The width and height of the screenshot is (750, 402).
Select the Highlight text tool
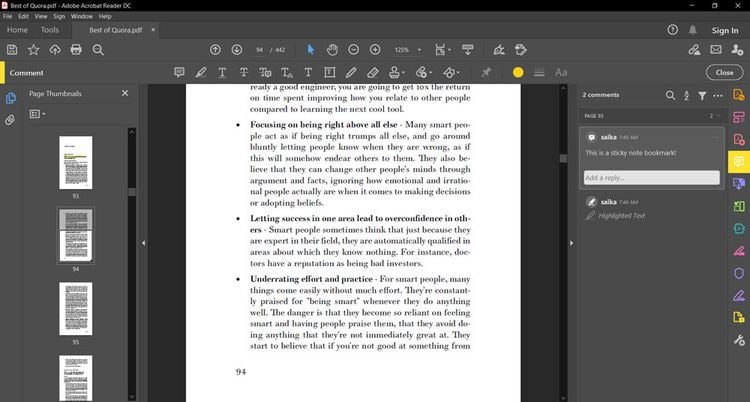coord(201,72)
